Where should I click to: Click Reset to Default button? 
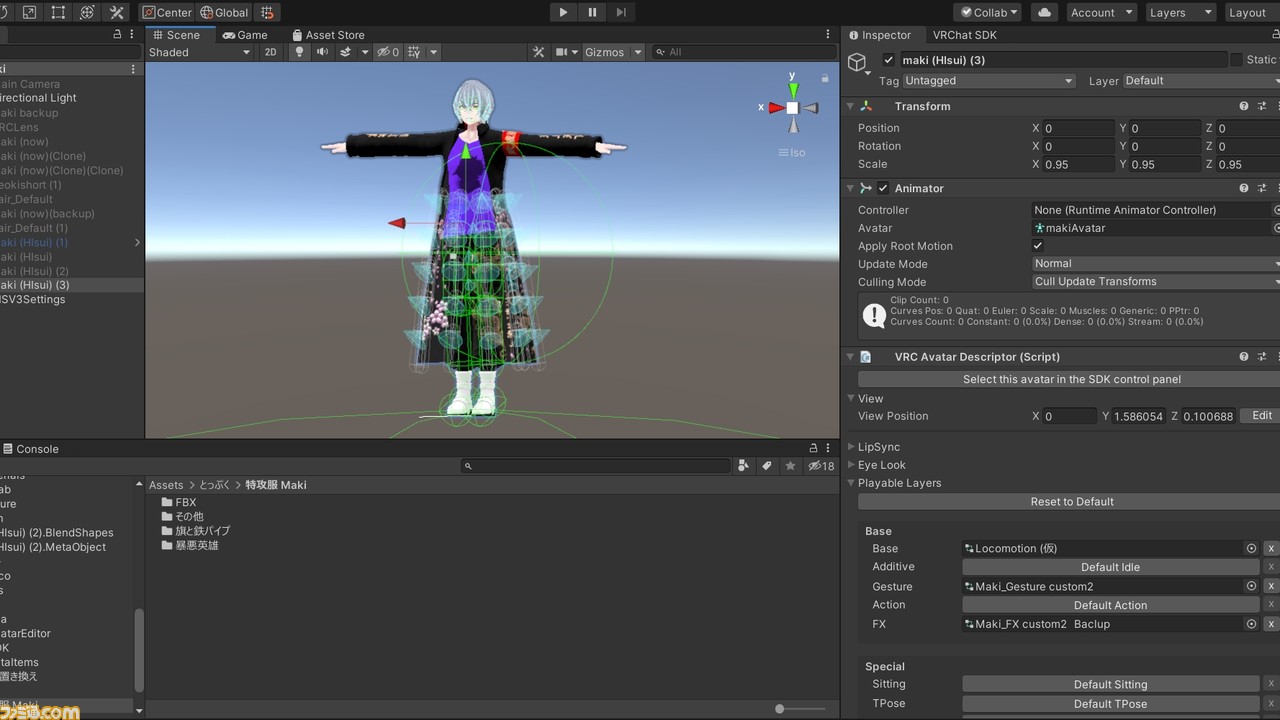(x=1071, y=502)
